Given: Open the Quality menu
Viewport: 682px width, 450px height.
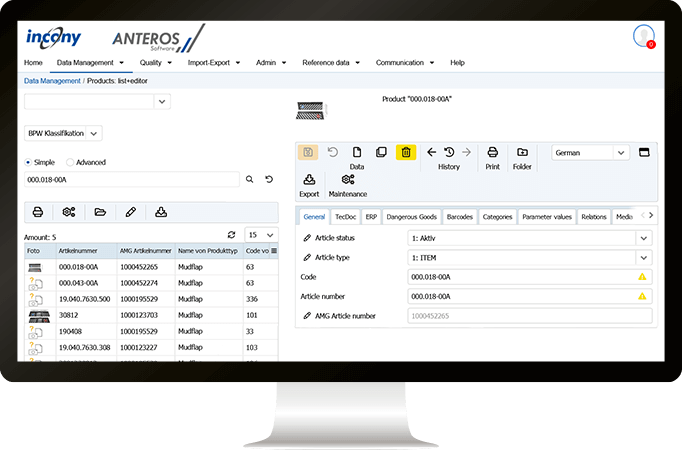Looking at the screenshot, I should pyautogui.click(x=156, y=63).
